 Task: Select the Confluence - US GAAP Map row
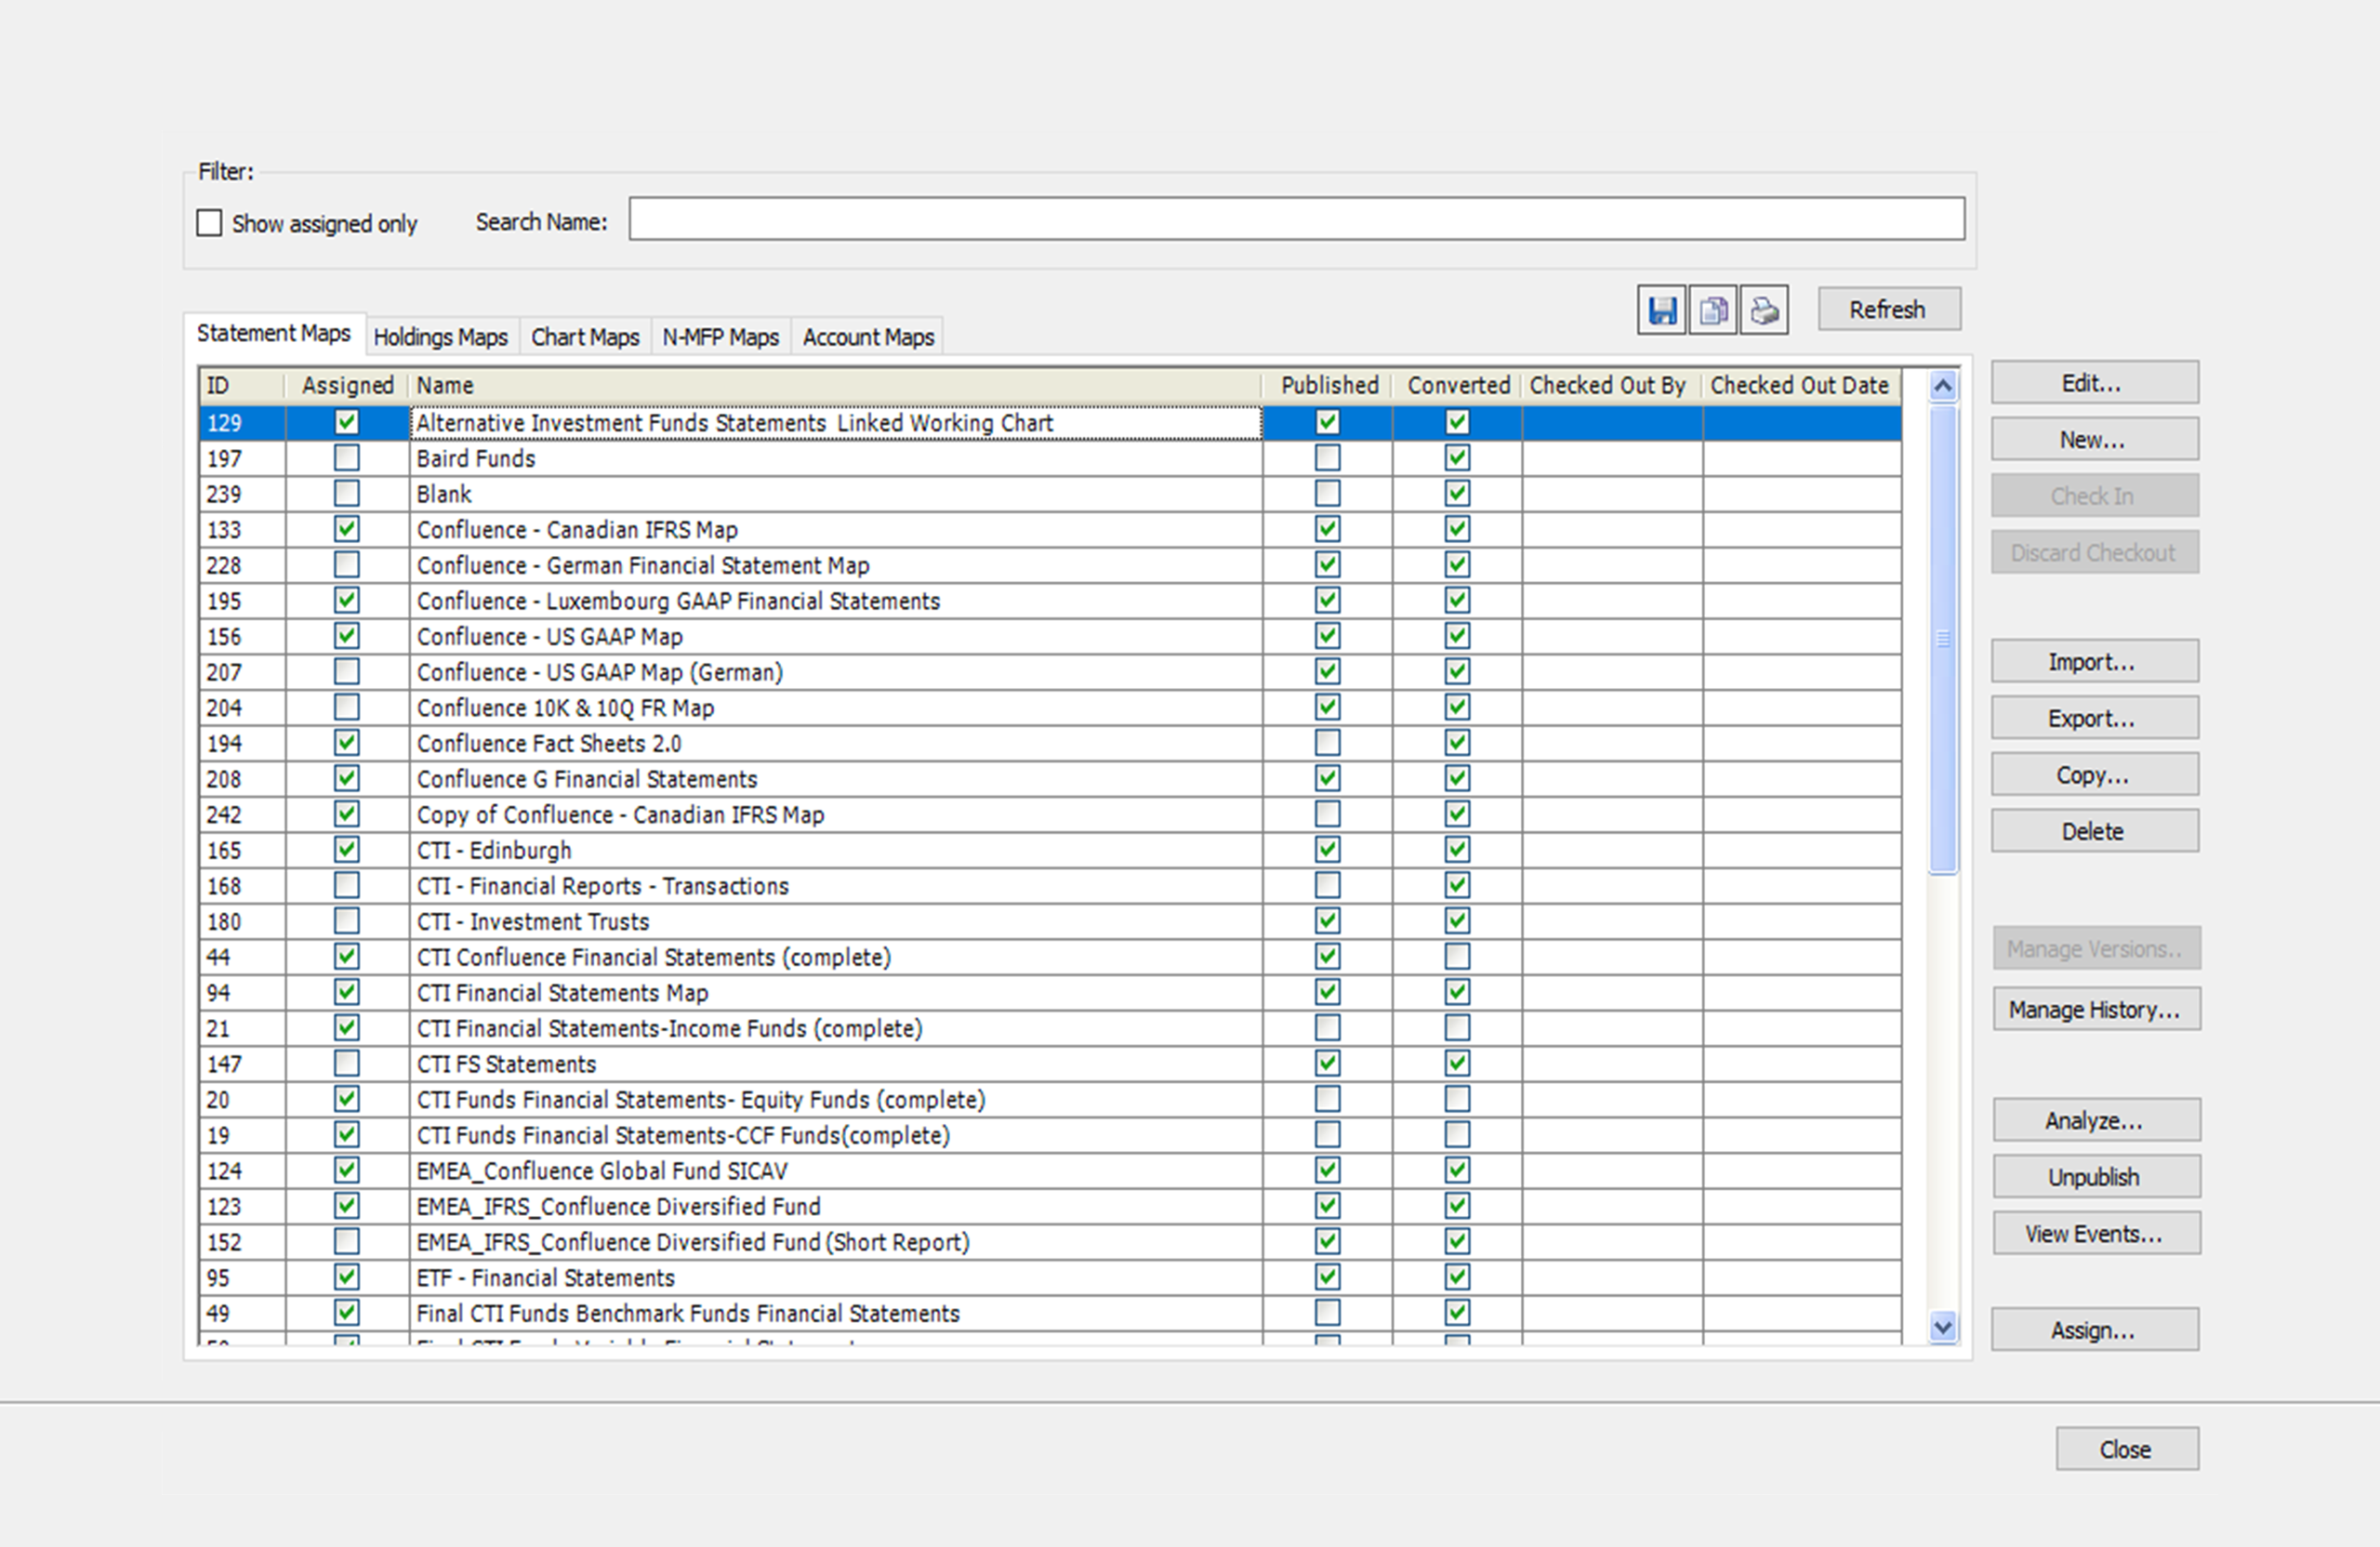coord(549,637)
